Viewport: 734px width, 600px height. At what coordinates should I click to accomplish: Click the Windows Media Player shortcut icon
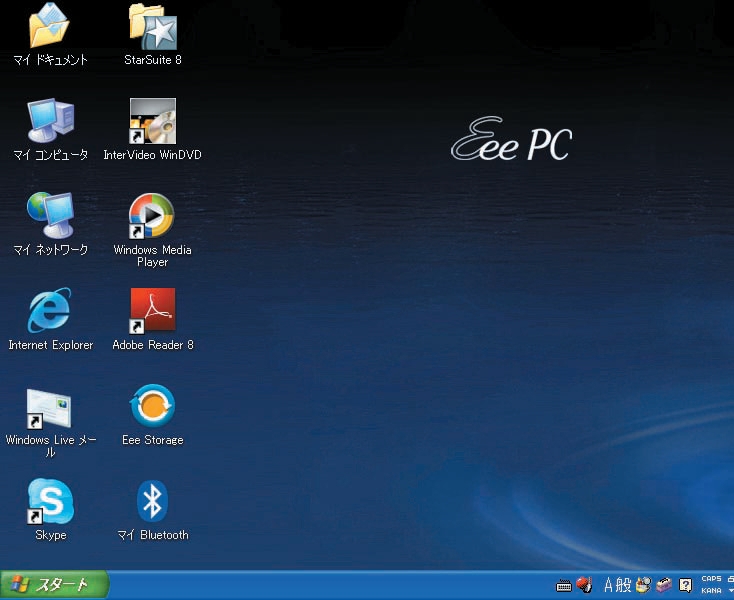[152, 216]
